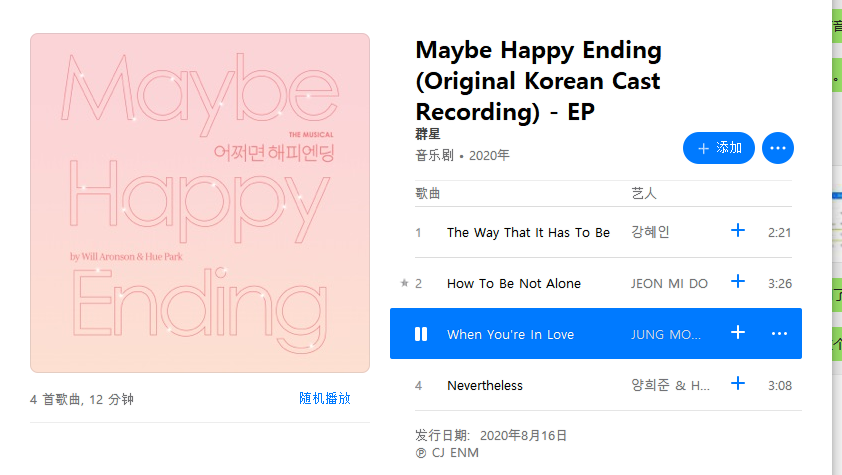The image size is (842, 475).
Task: Select Maybe Happy Ending album cover artwork
Action: (x=200, y=203)
